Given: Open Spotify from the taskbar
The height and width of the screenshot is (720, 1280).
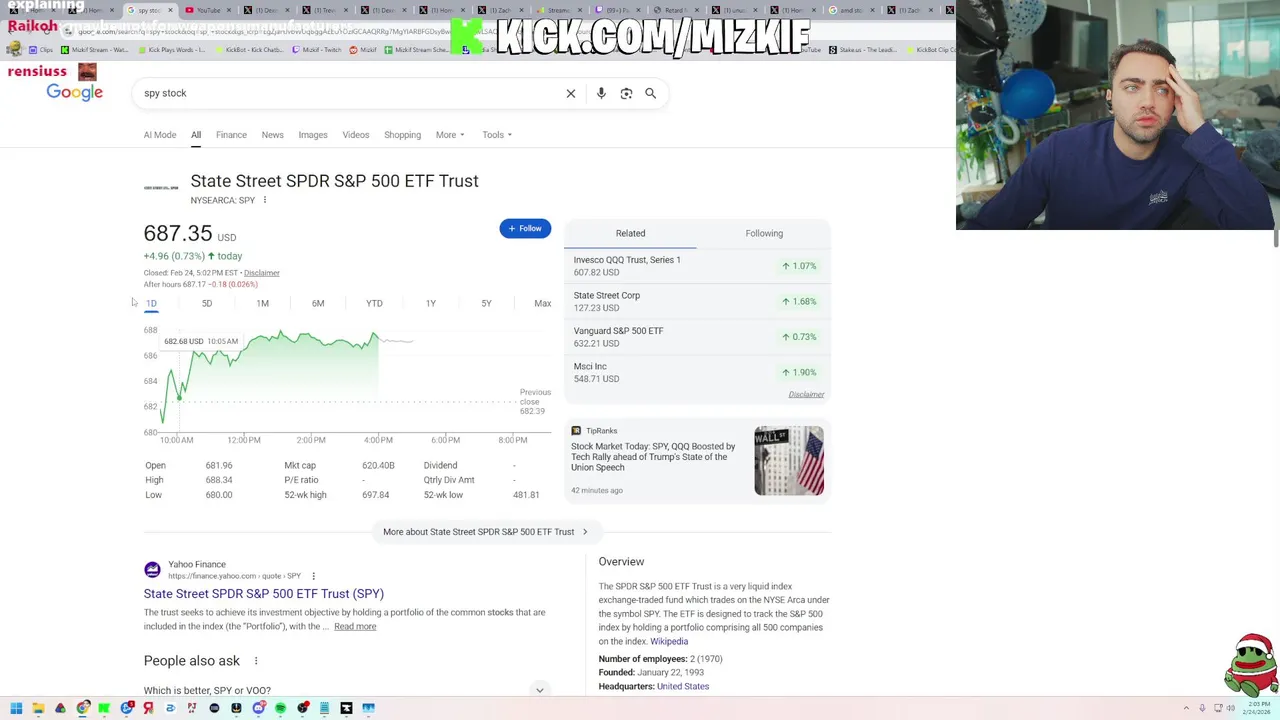Looking at the screenshot, I should (x=280, y=708).
